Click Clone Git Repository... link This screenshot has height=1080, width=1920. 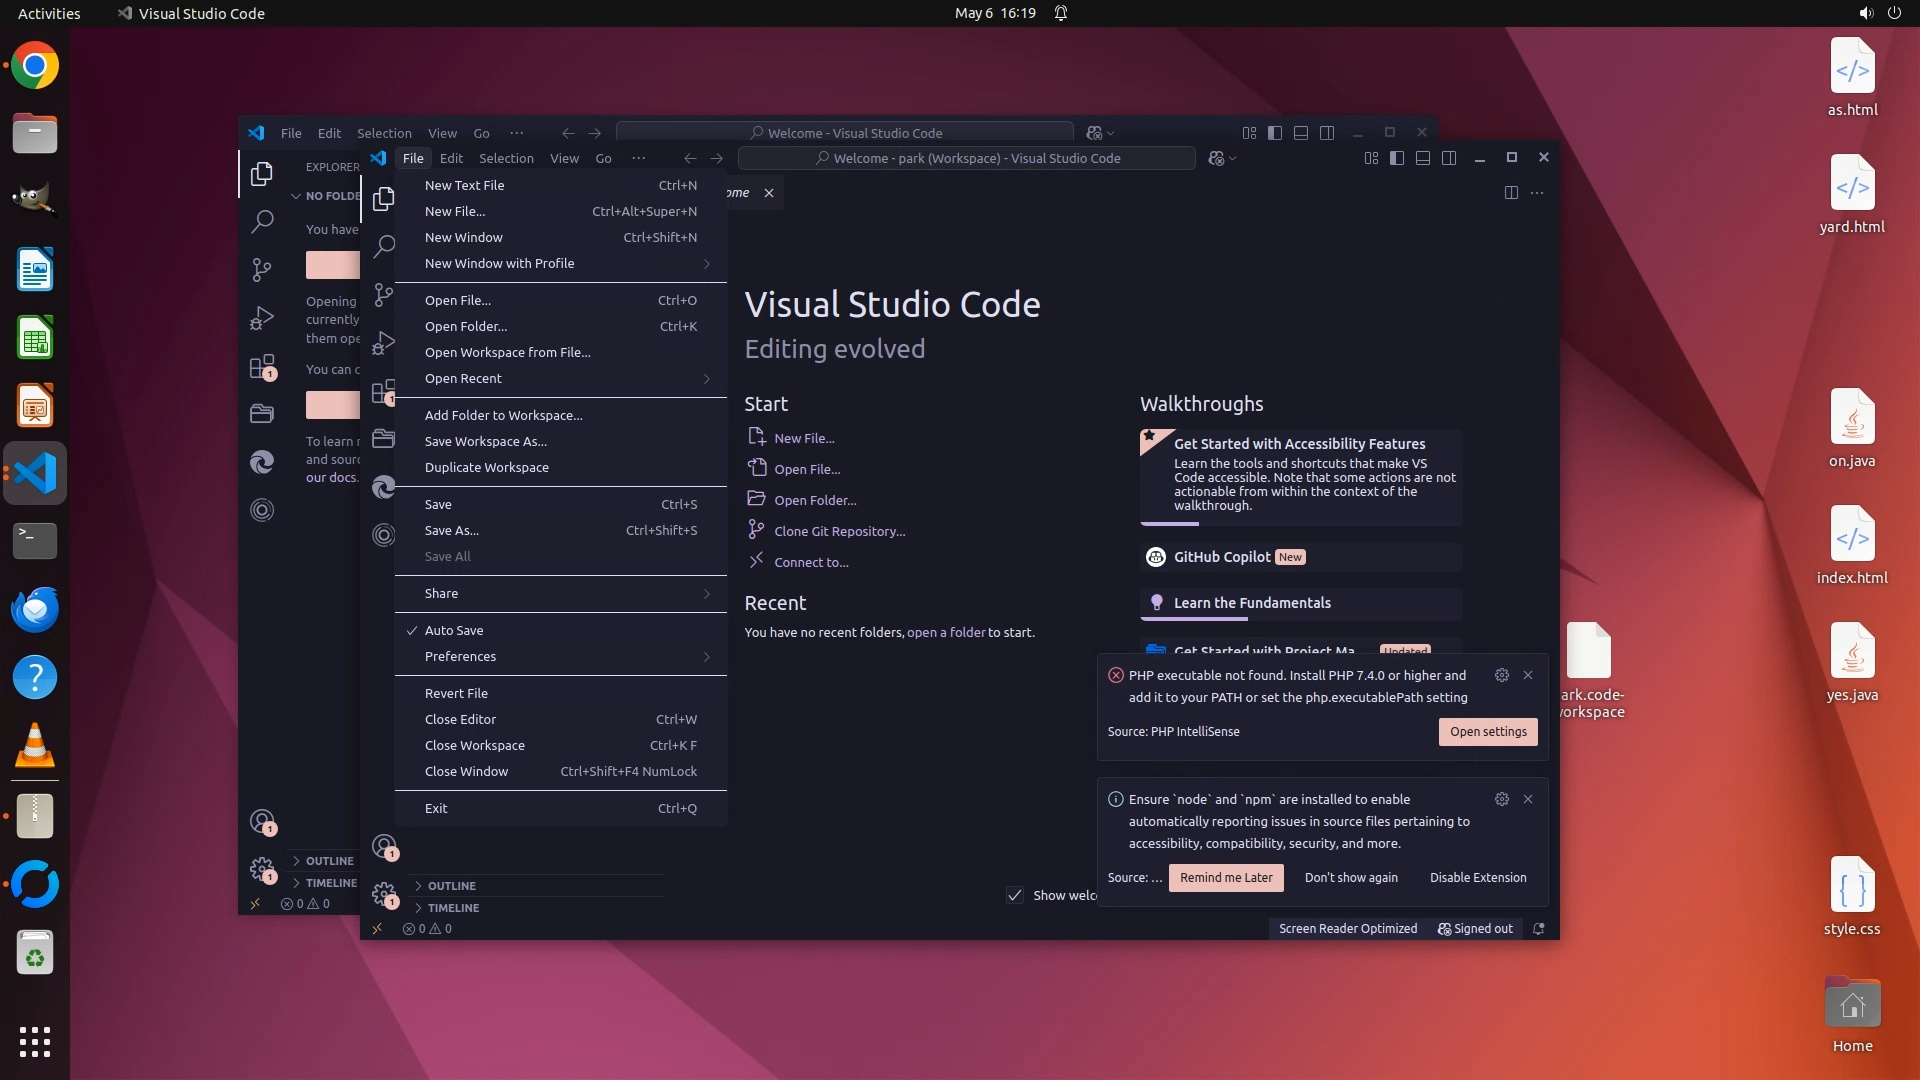(x=839, y=531)
